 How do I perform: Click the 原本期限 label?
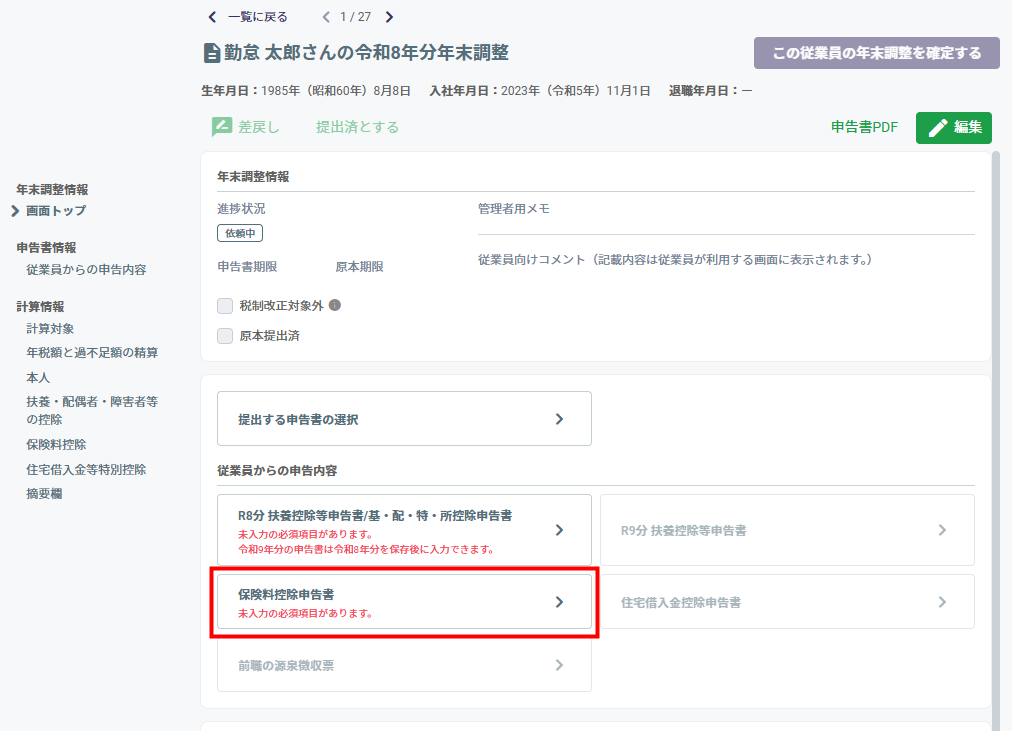(359, 266)
